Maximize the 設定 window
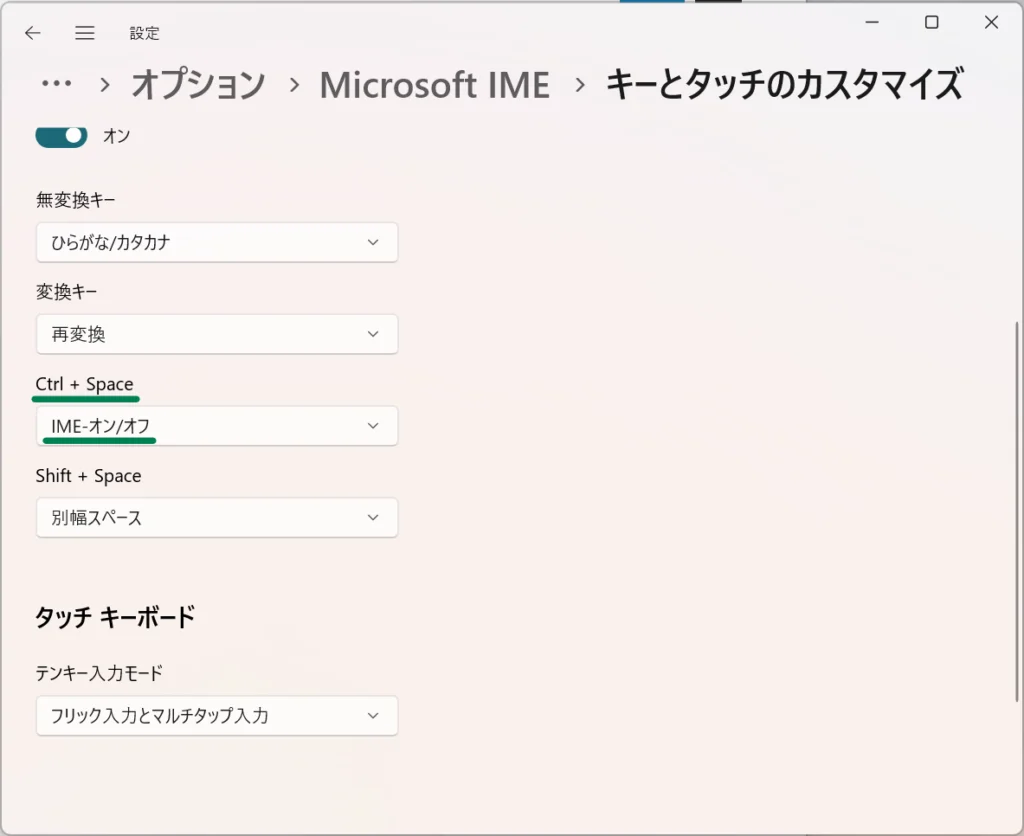 (x=932, y=22)
